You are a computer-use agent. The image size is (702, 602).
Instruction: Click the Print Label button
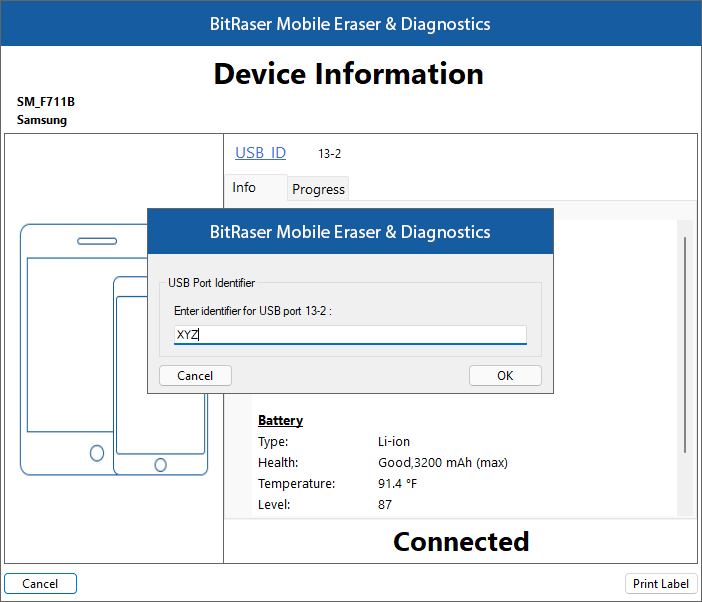pyautogui.click(x=660, y=584)
